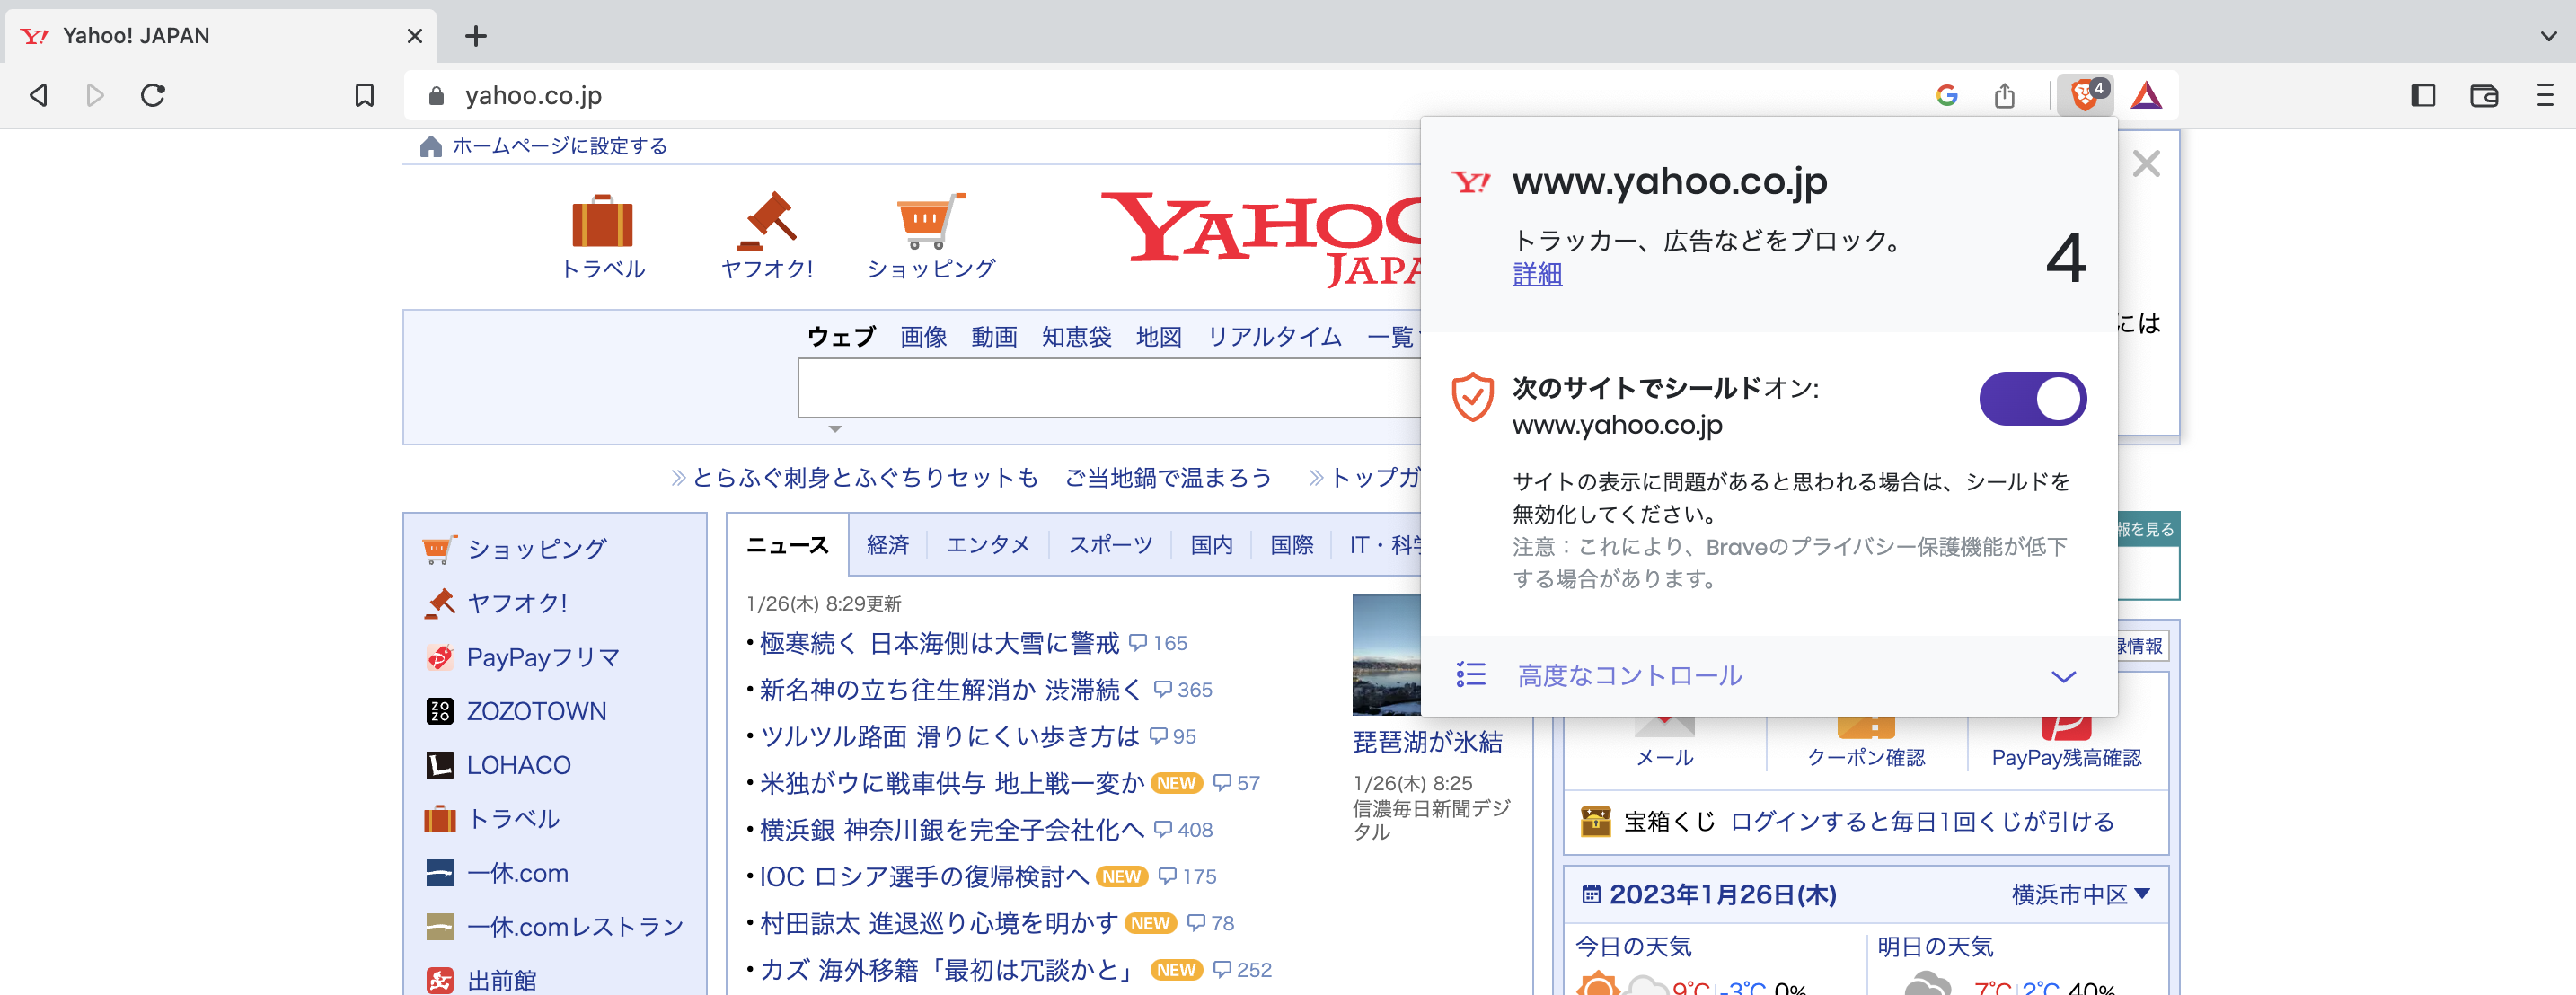Open とらふぐ刺身とふぐちりセットも promo link
2576x995 pixels.
[864, 478]
